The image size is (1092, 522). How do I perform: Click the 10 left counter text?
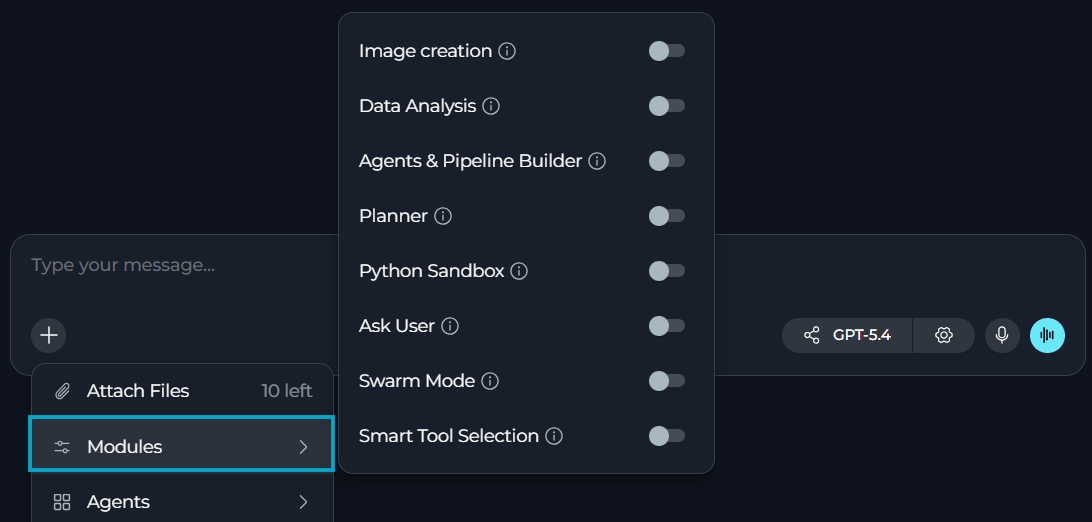287,391
